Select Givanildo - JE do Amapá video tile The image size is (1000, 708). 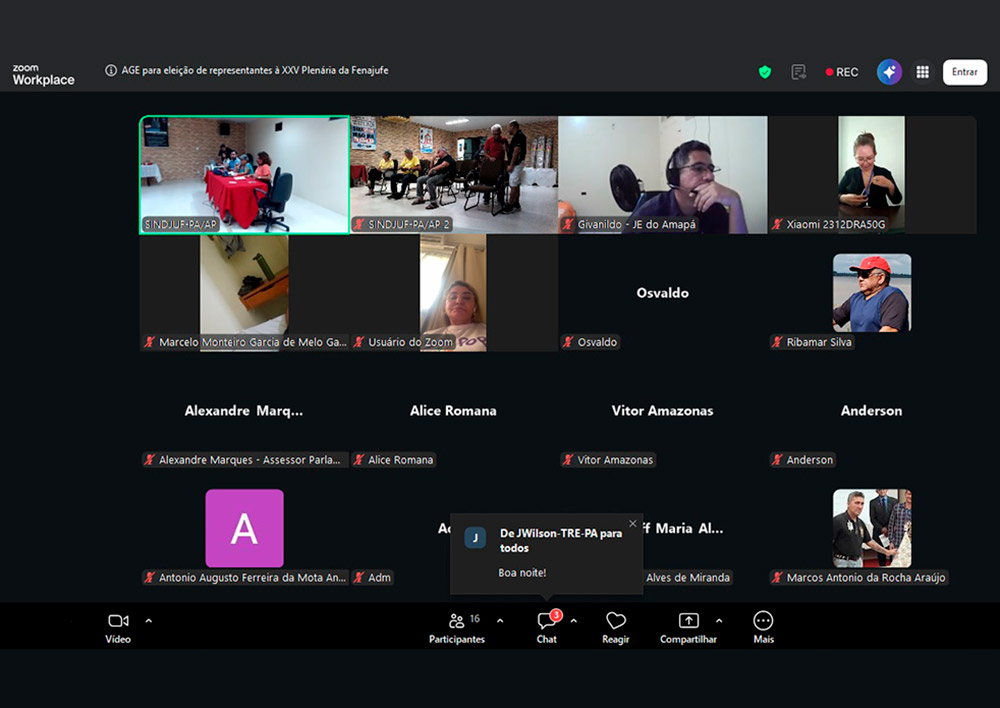(x=662, y=174)
